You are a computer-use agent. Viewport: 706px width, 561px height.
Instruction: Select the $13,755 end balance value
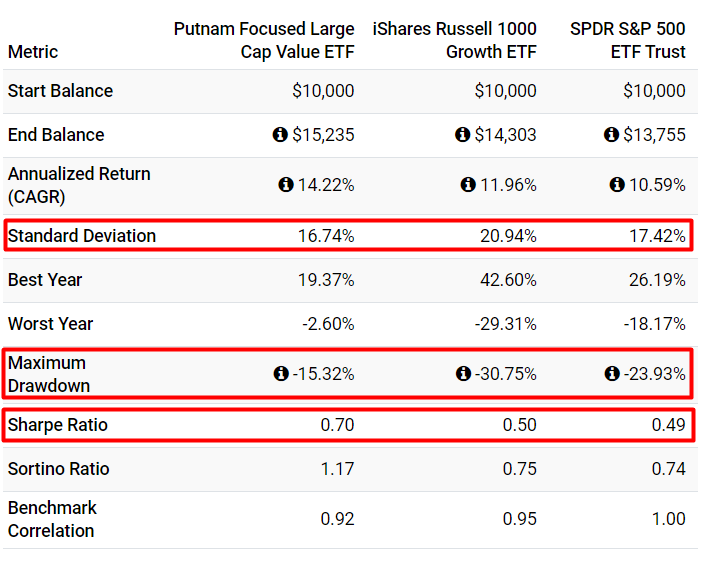(x=654, y=135)
